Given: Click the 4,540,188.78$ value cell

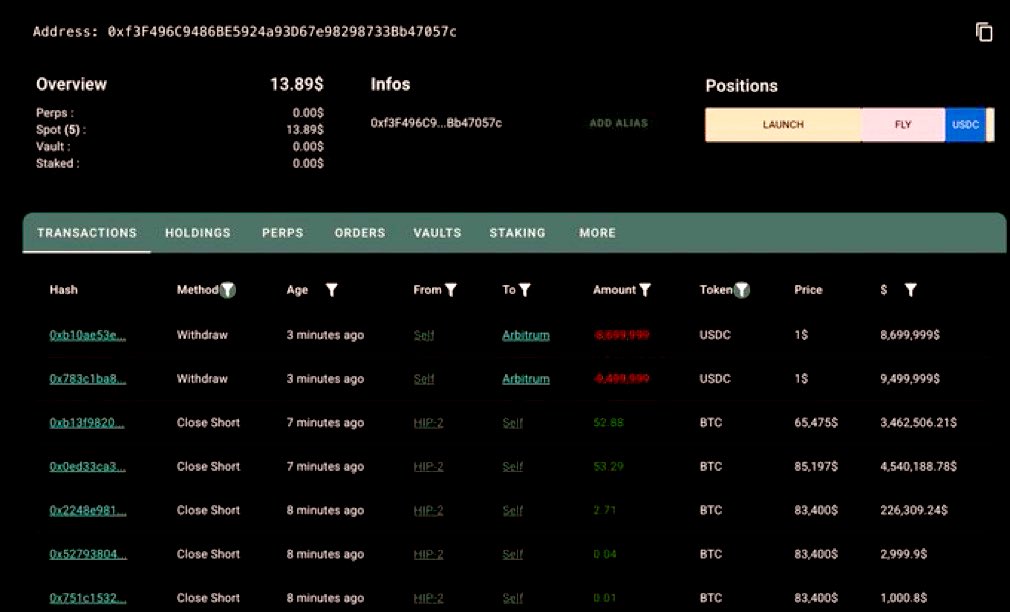Looking at the screenshot, I should (x=919, y=466).
